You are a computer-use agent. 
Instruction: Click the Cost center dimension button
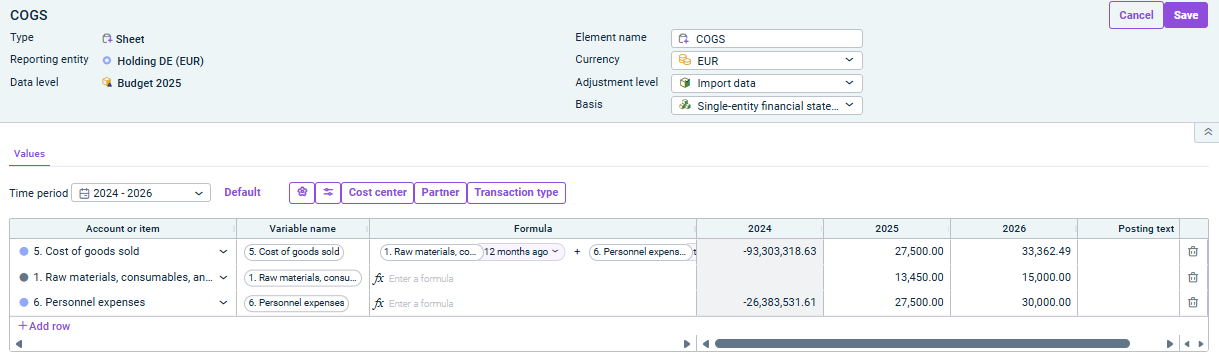(377, 192)
